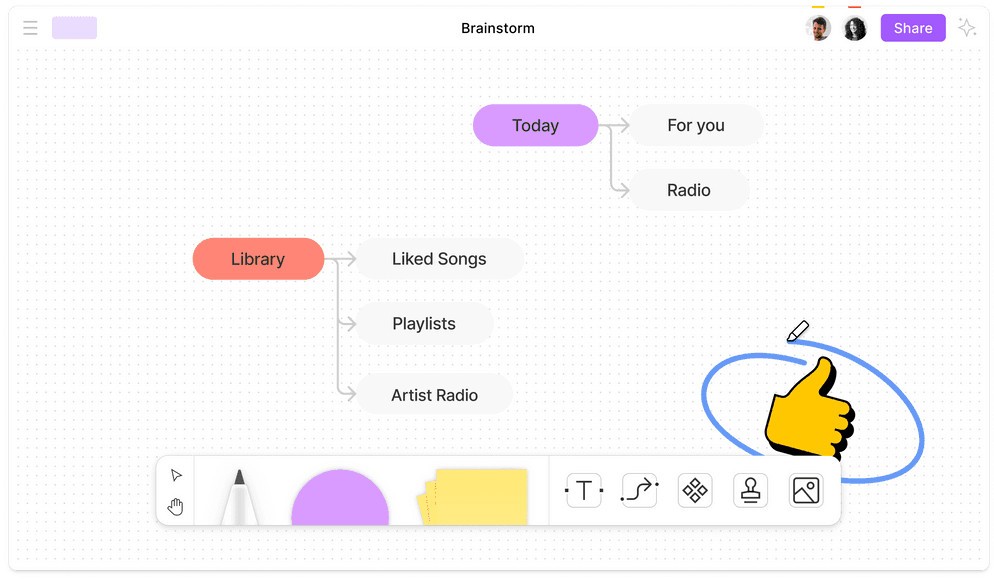Pick the pencil drawing tool
Image resolution: width=994 pixels, height=581 pixels.
(240, 497)
